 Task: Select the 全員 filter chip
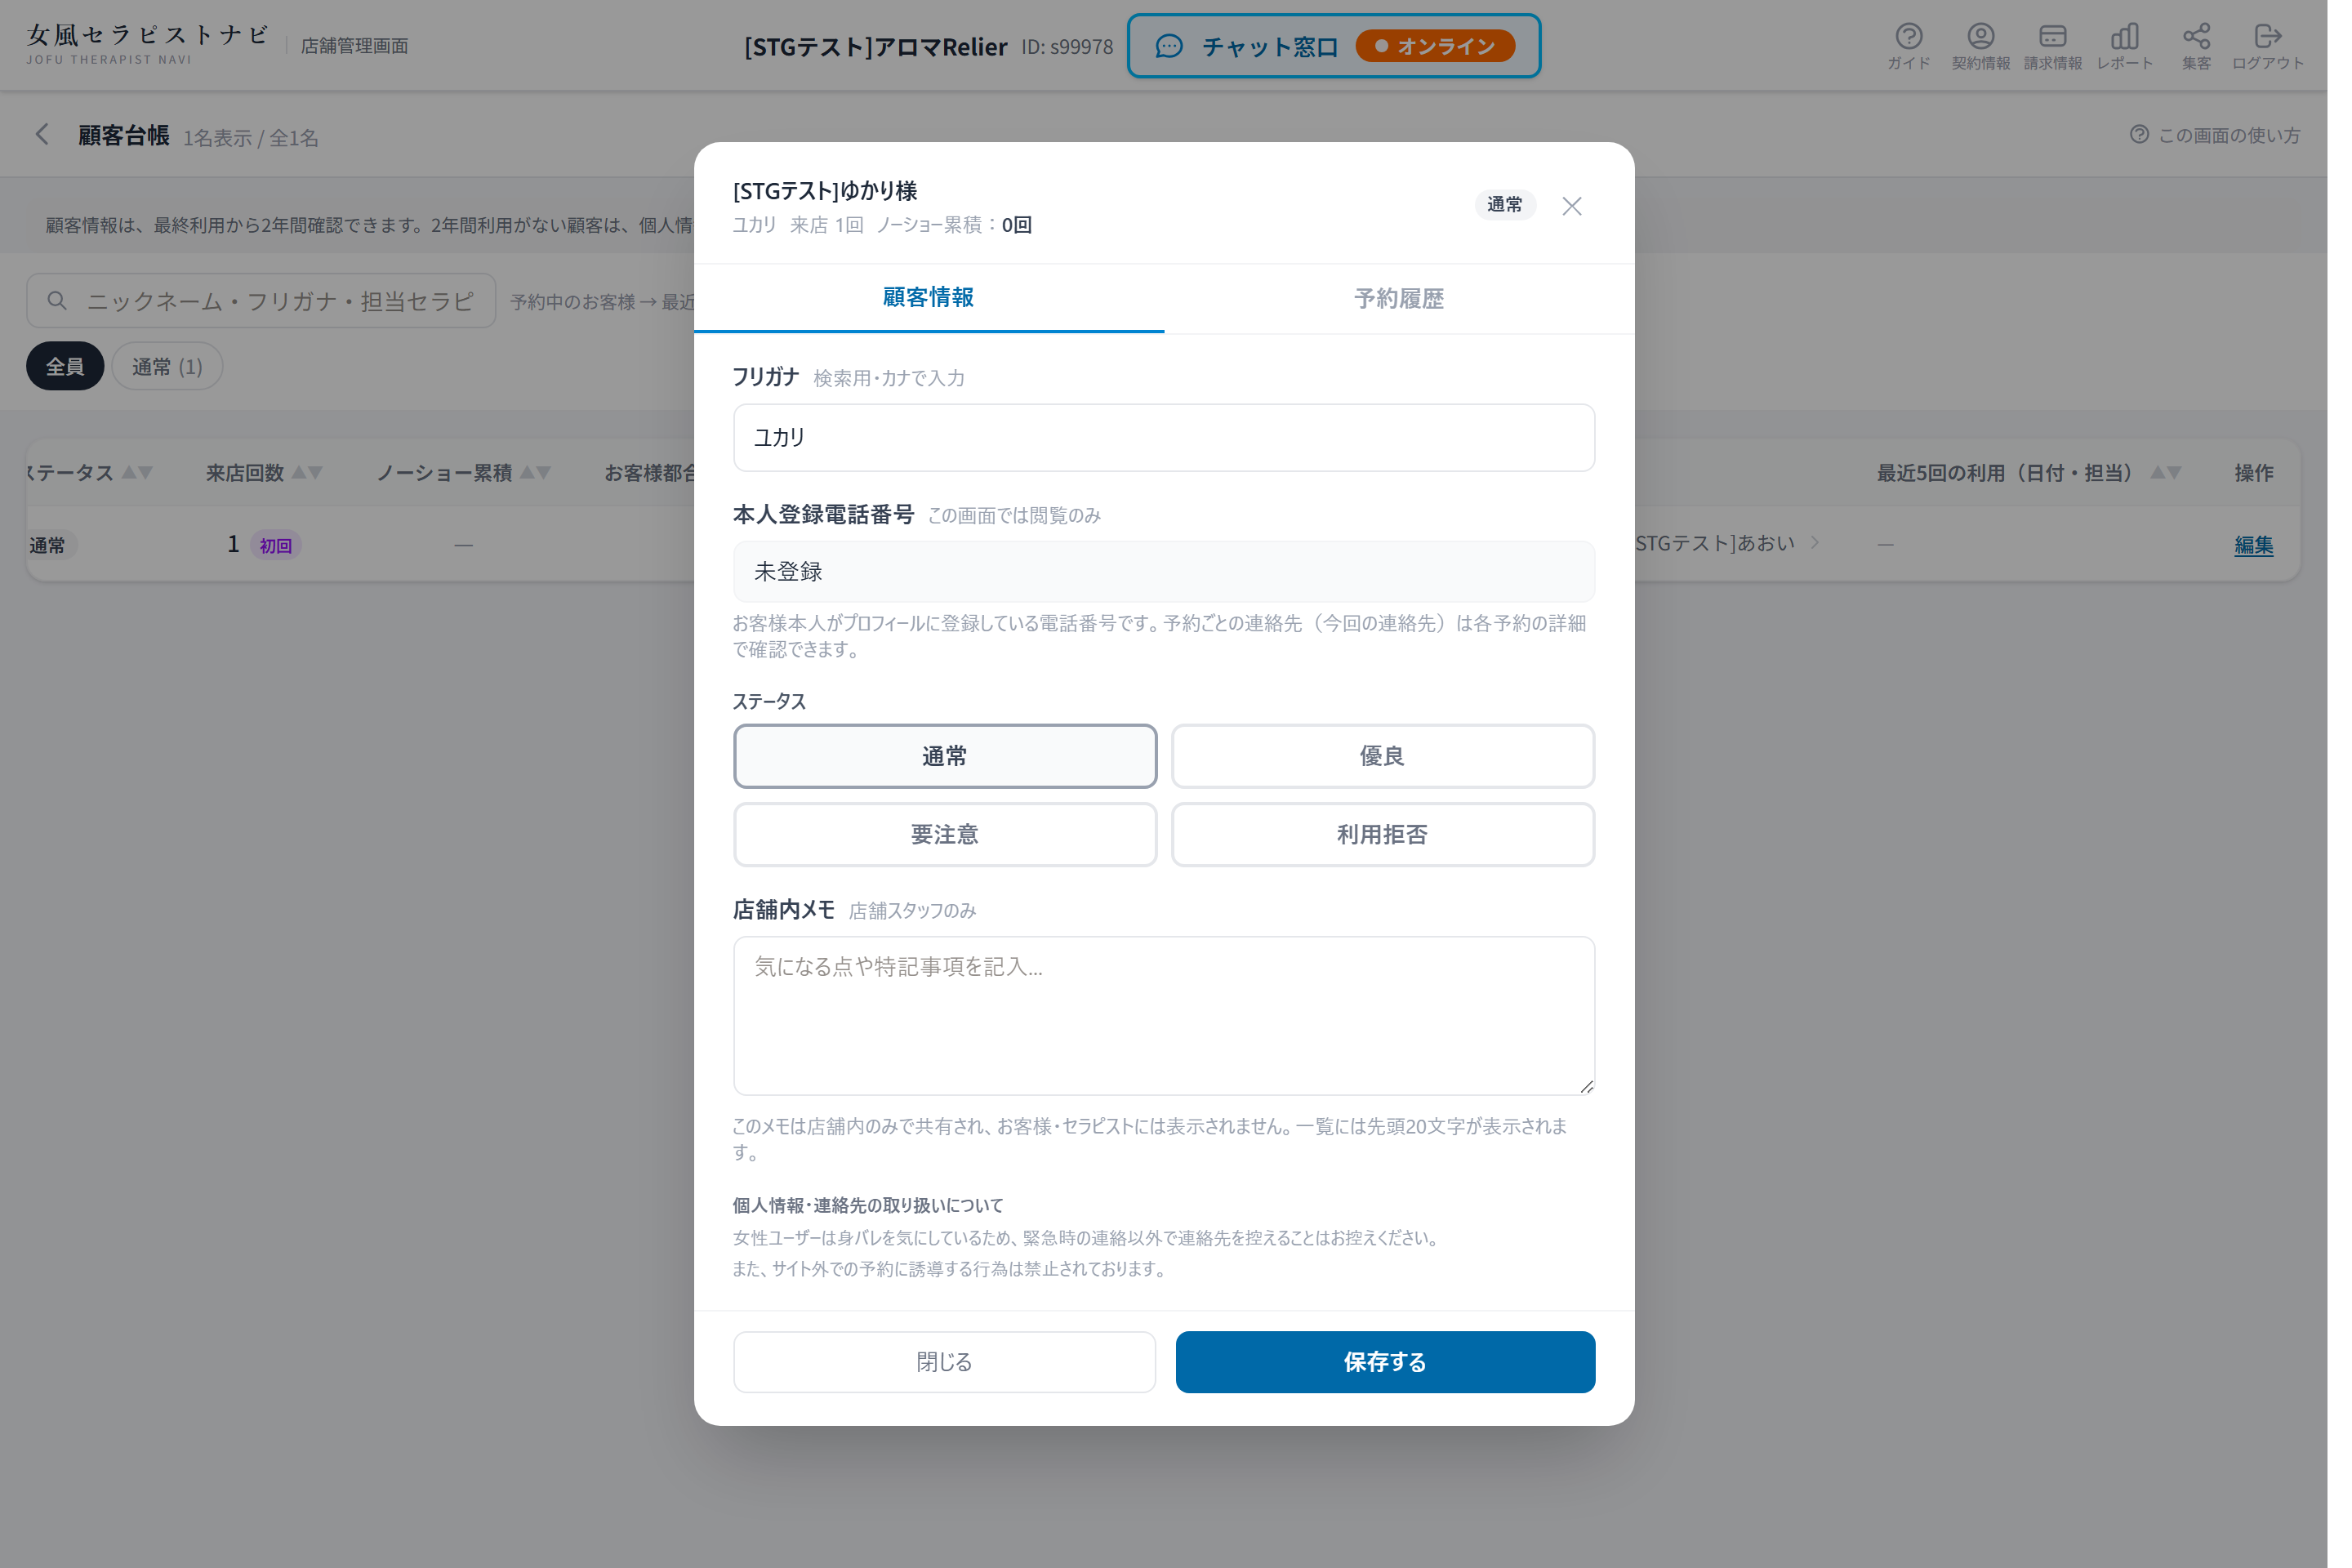pos(65,366)
